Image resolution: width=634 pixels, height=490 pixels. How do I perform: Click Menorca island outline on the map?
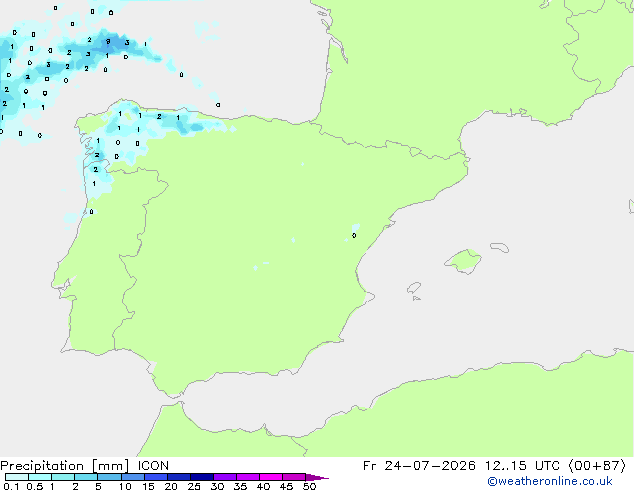(x=500, y=247)
